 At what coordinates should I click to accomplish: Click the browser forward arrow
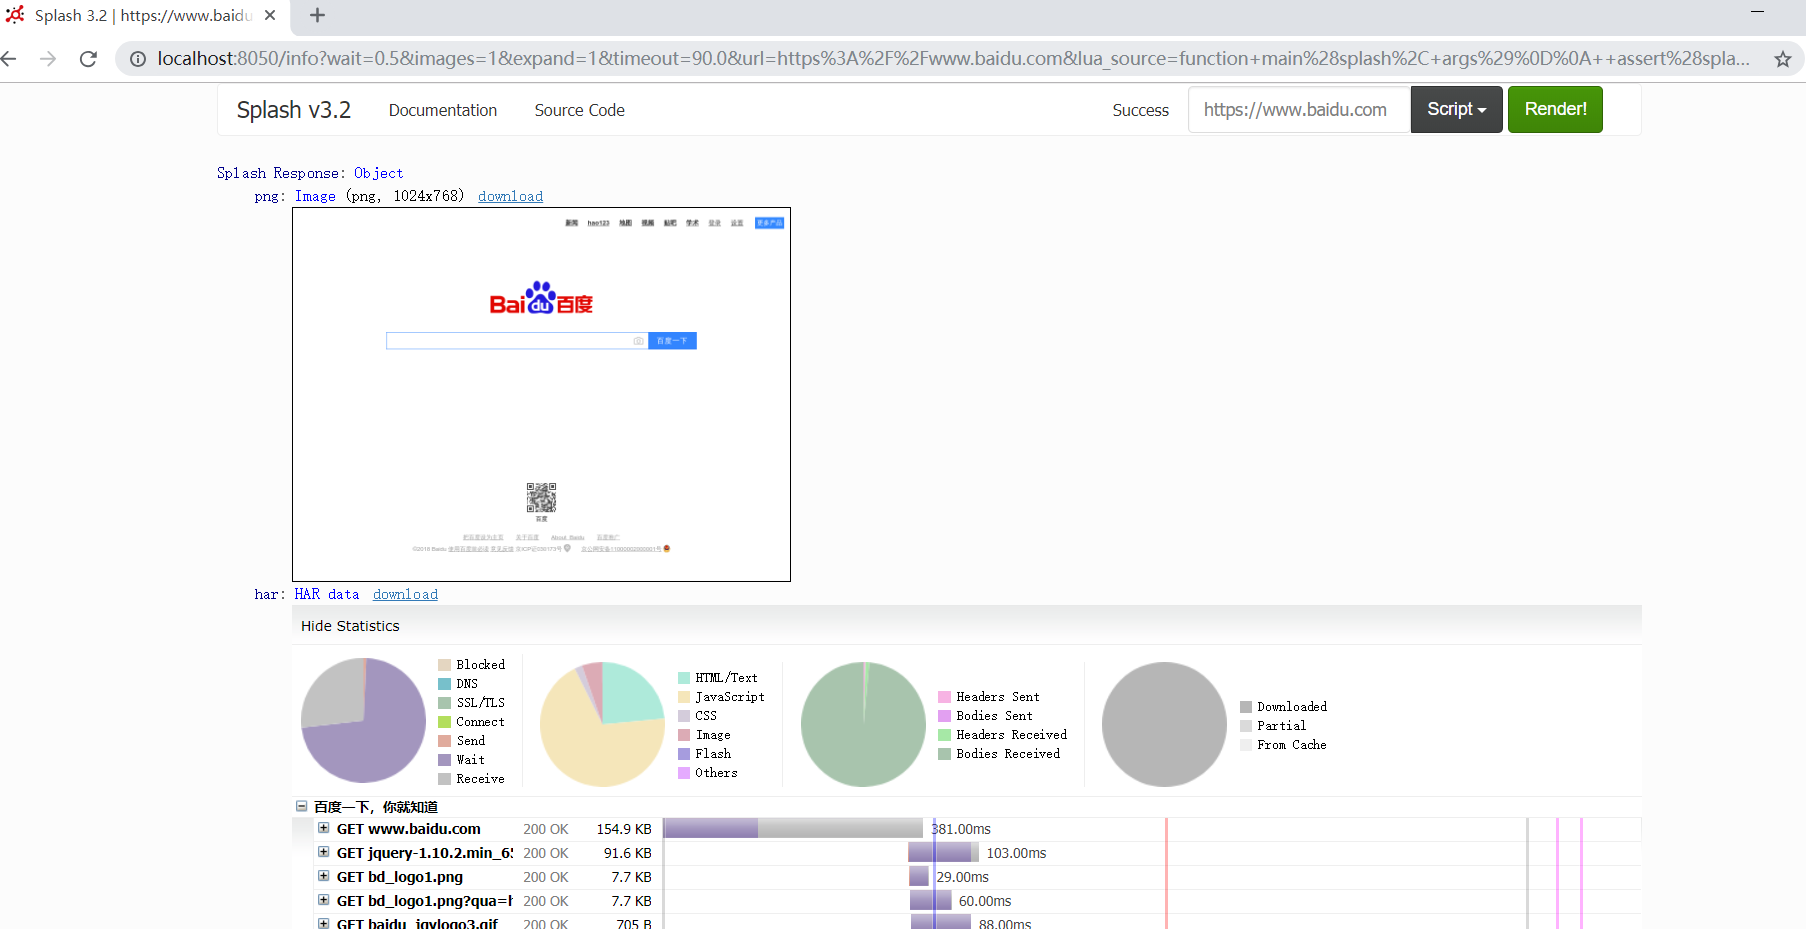(48, 59)
